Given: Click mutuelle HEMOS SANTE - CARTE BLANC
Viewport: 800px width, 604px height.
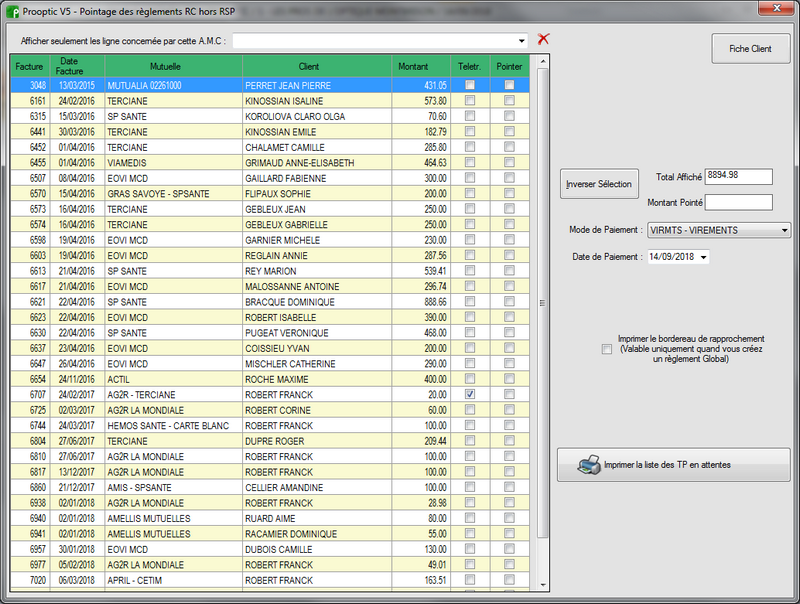Looking at the screenshot, I should click(168, 426).
